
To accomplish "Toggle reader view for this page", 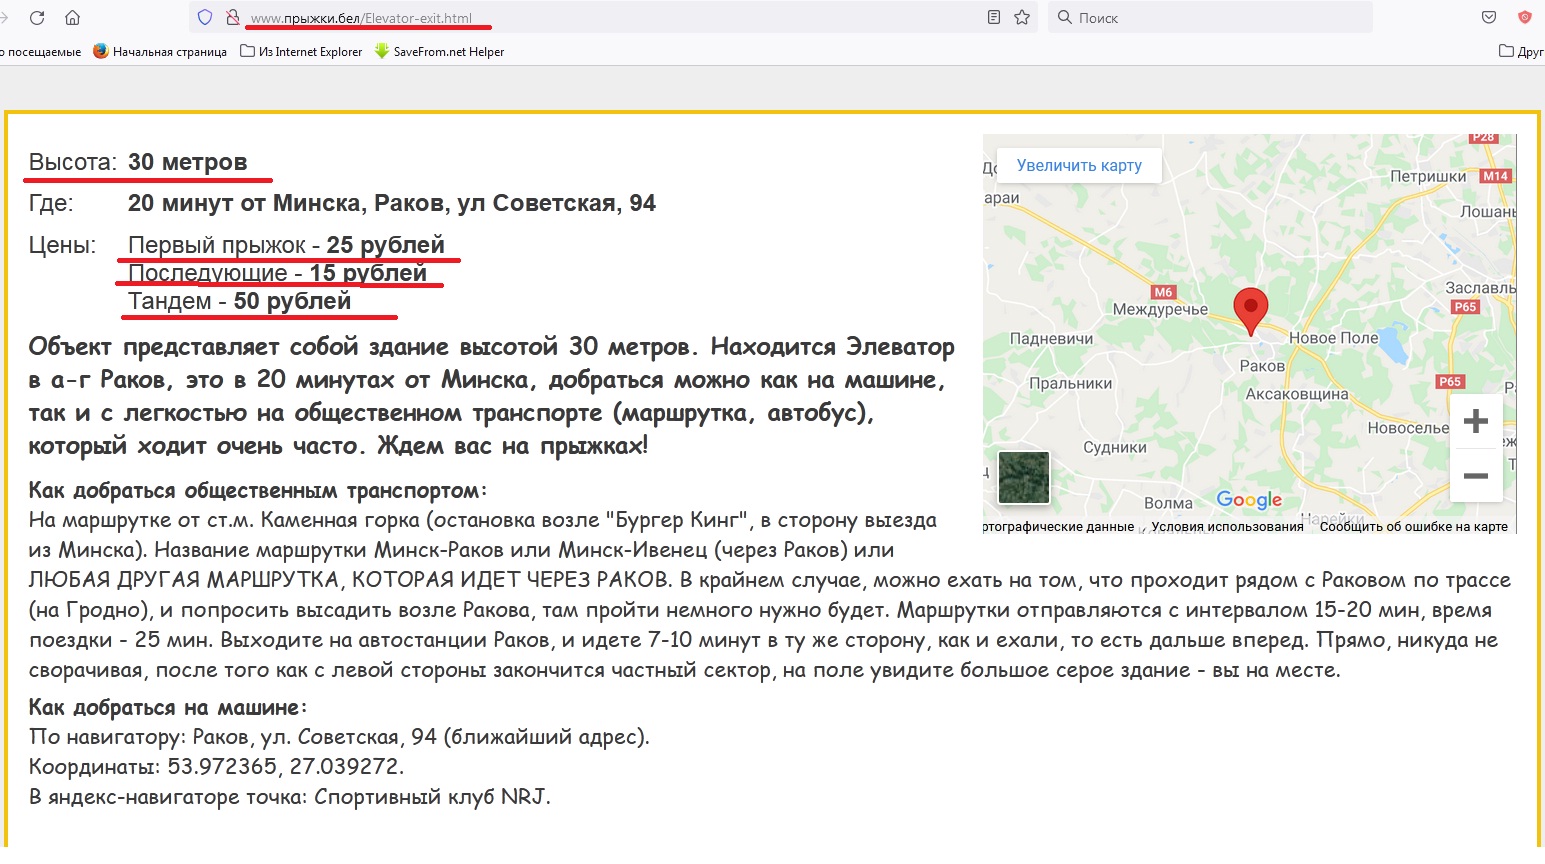I will 993,17.
